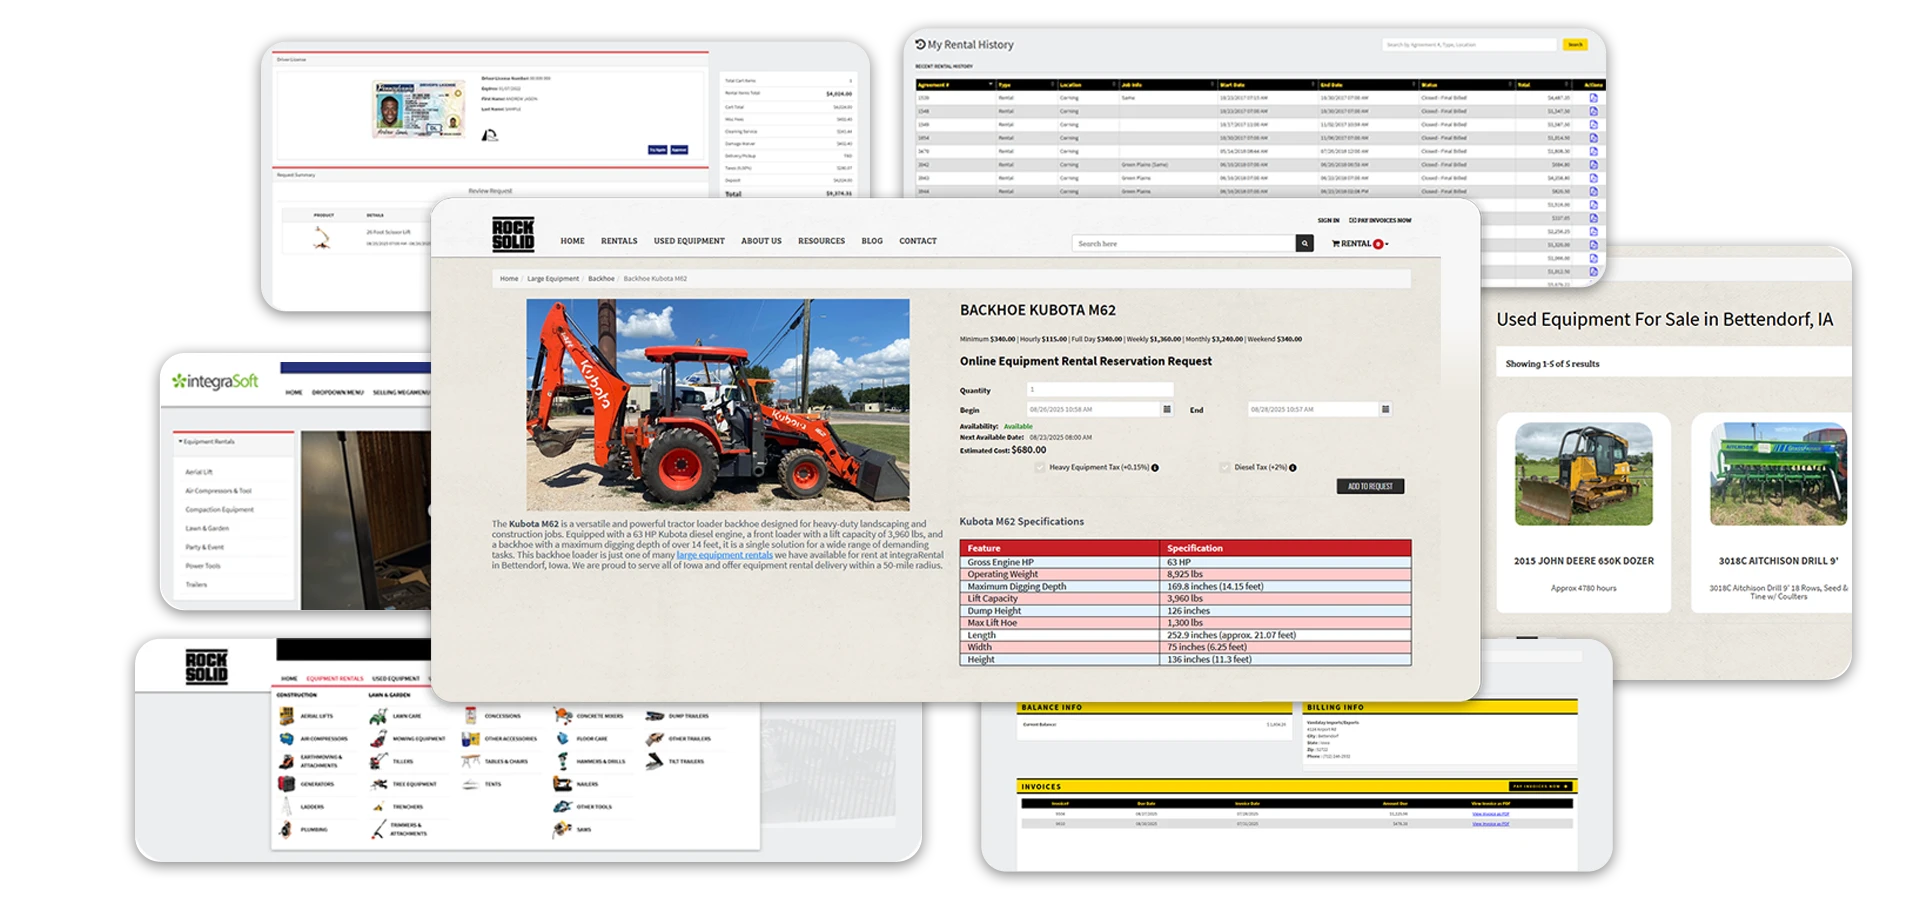Toggle the Diesel Tax checkbox
1920x900 pixels.
[x=1225, y=468]
